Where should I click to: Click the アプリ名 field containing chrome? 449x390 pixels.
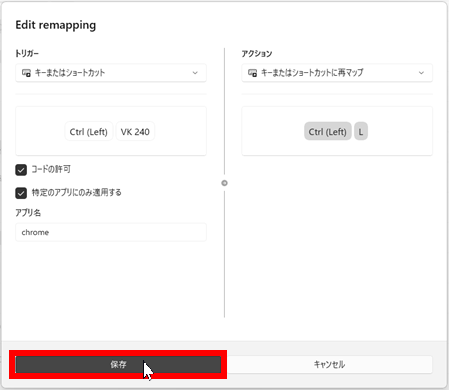coord(111,232)
